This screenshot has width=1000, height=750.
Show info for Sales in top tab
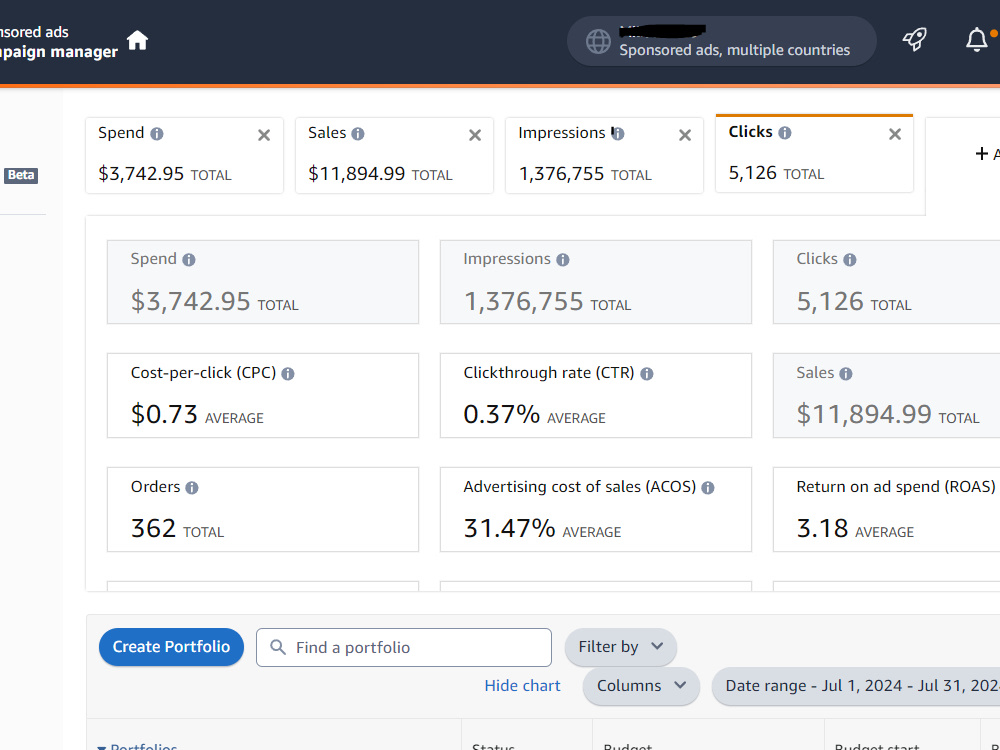[x=358, y=133]
